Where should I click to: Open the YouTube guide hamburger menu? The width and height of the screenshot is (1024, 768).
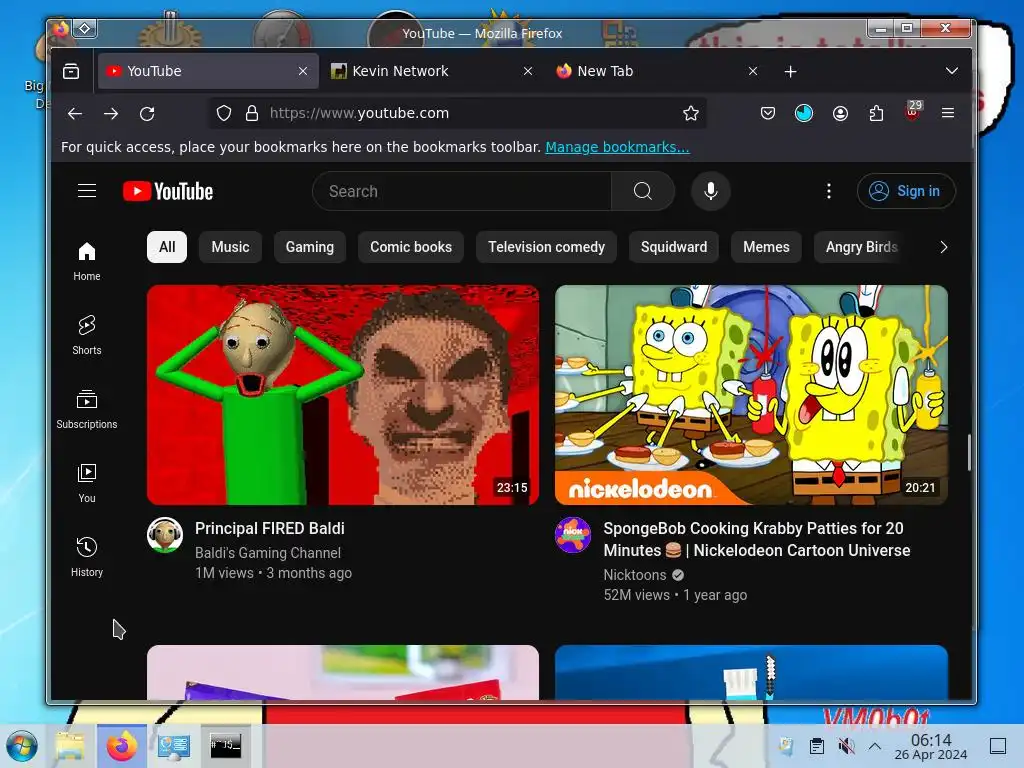[87, 191]
